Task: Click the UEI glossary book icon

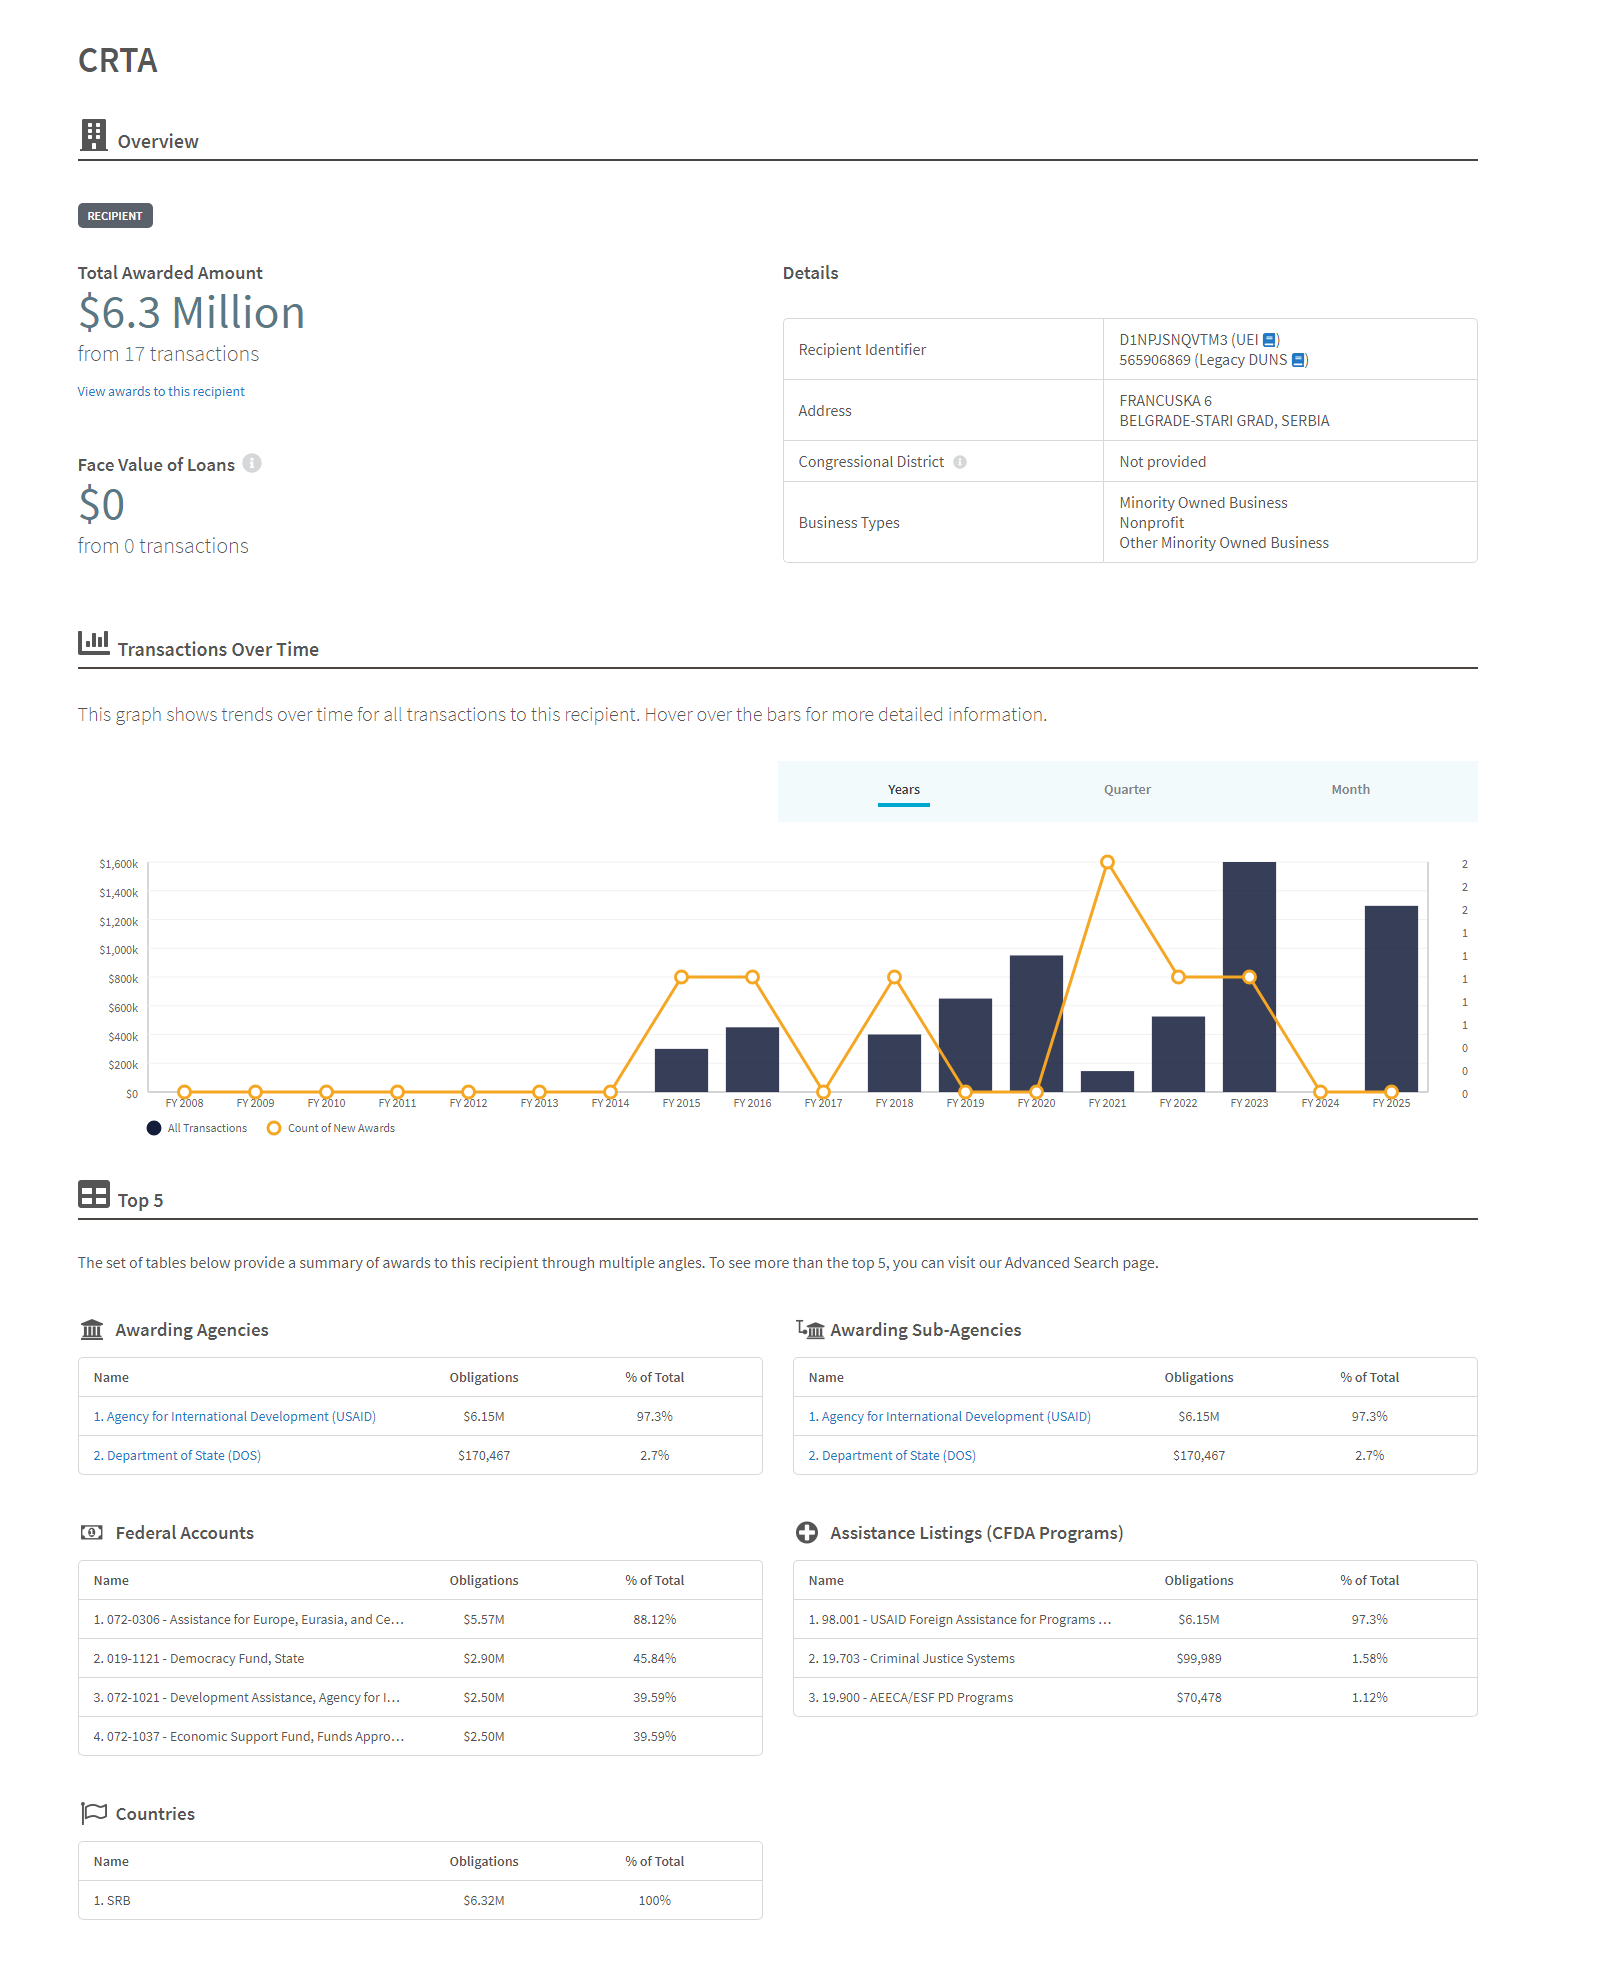Action: pyautogui.click(x=1270, y=340)
